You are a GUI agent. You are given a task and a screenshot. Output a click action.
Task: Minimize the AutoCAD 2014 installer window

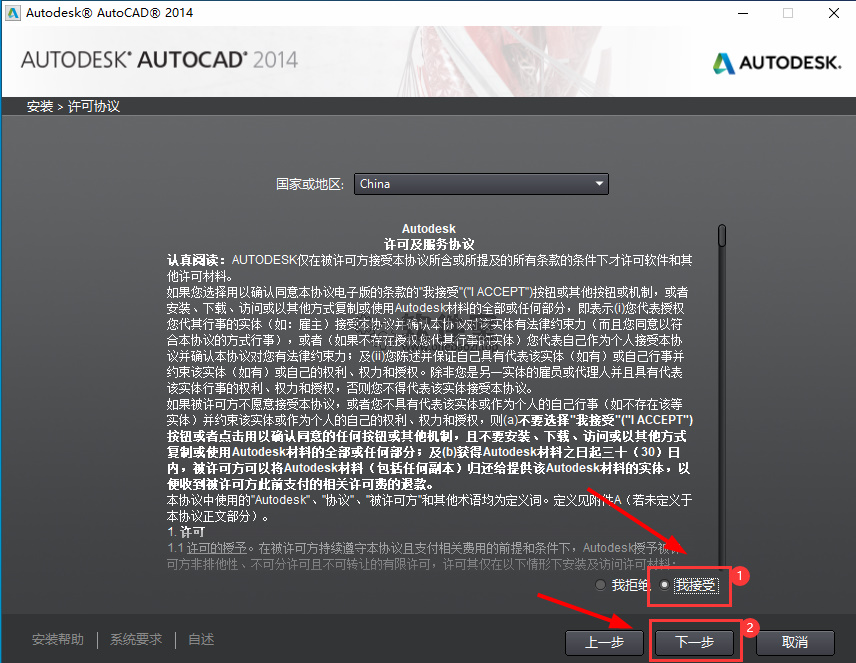click(743, 13)
